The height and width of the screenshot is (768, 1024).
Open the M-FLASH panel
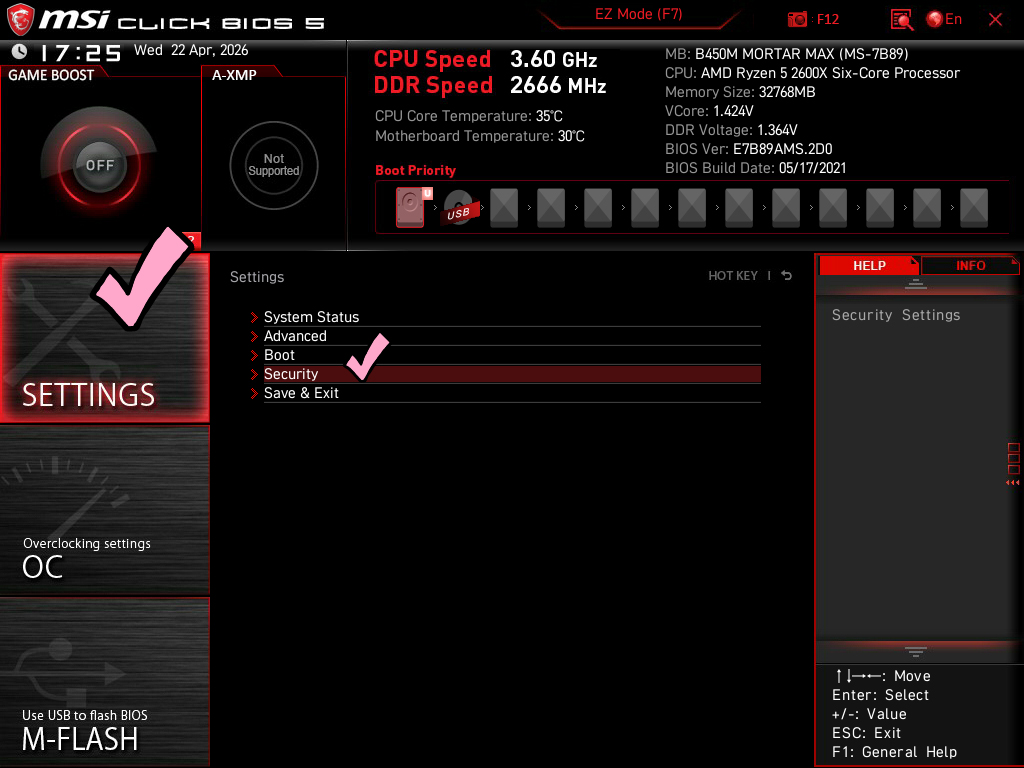104,682
